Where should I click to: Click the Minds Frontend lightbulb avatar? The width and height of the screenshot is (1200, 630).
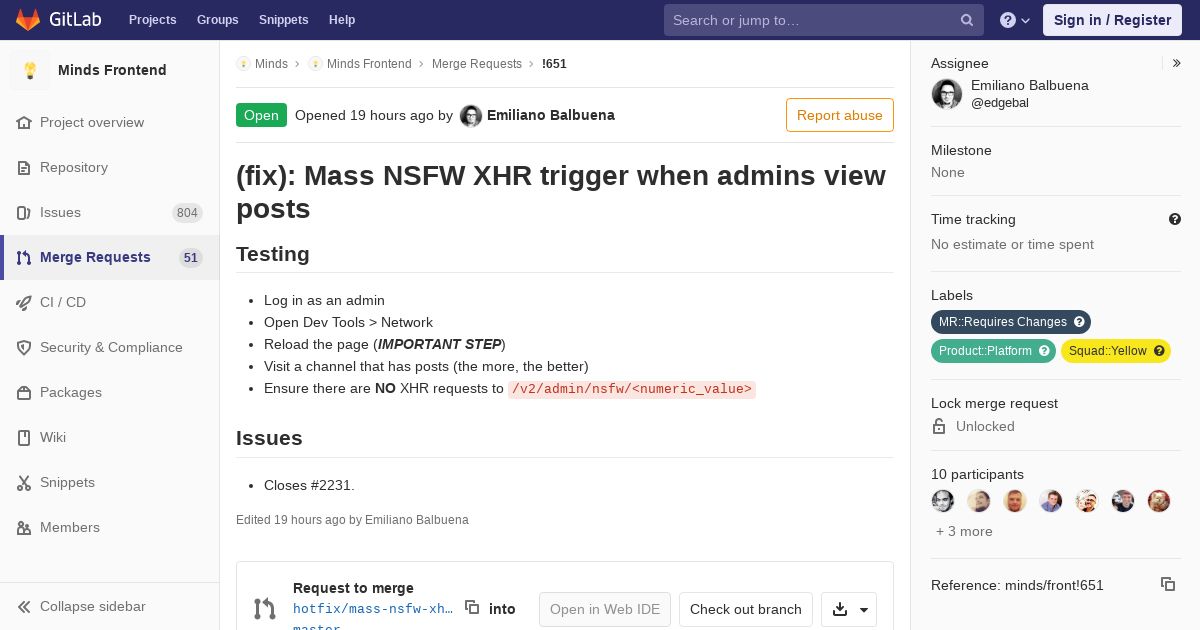(30, 70)
